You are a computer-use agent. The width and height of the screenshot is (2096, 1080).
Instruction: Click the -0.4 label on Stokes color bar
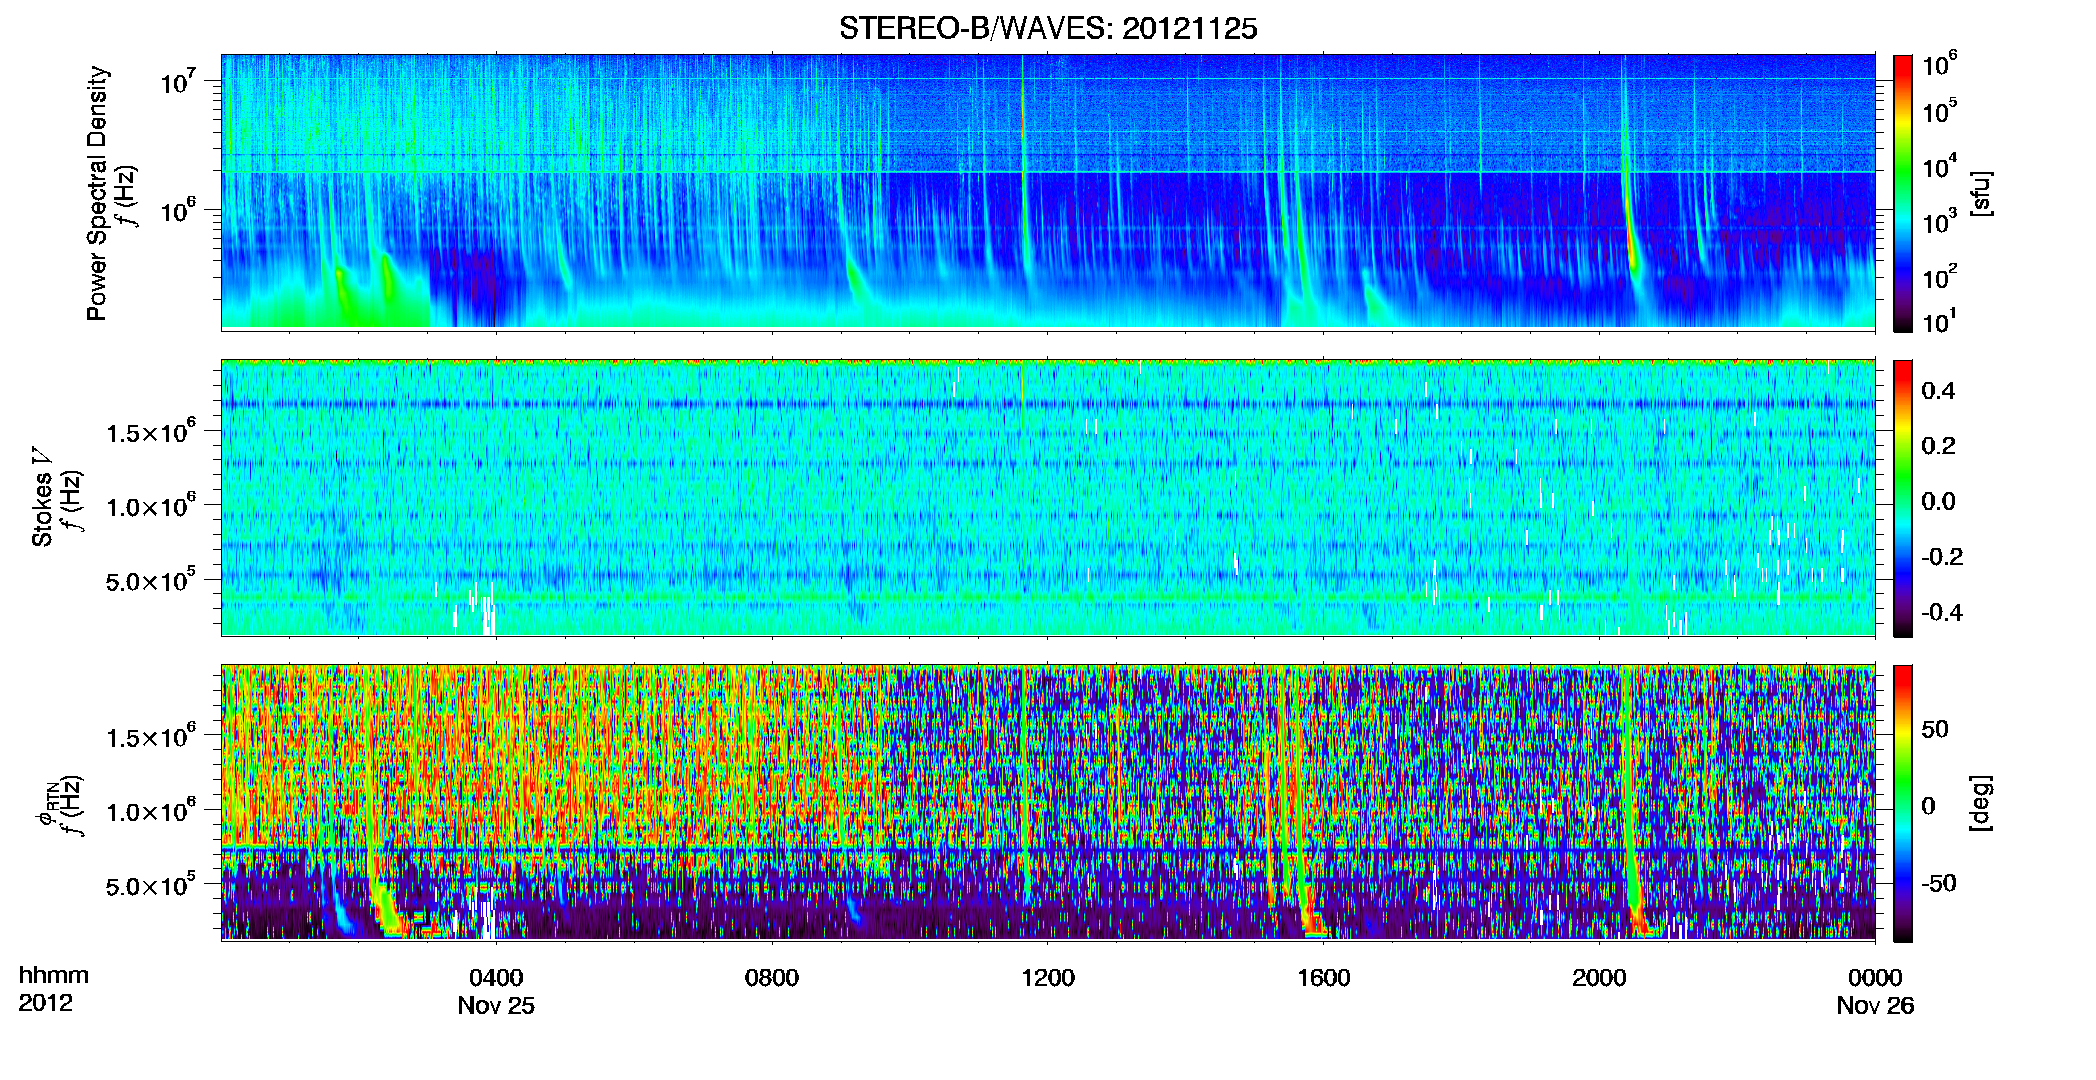click(x=1942, y=613)
